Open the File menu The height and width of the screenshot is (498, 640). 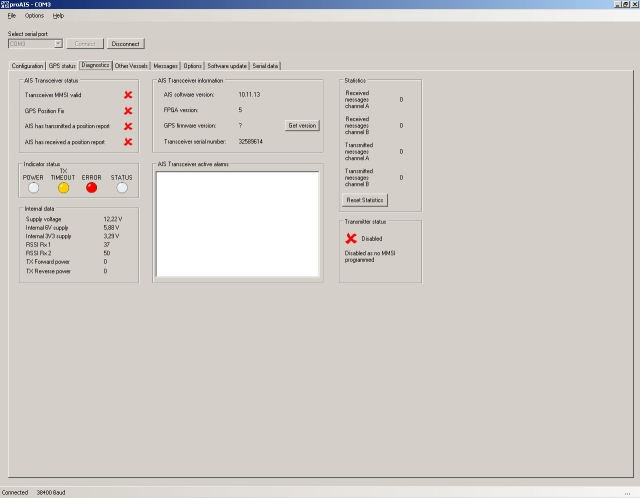click(x=12, y=16)
